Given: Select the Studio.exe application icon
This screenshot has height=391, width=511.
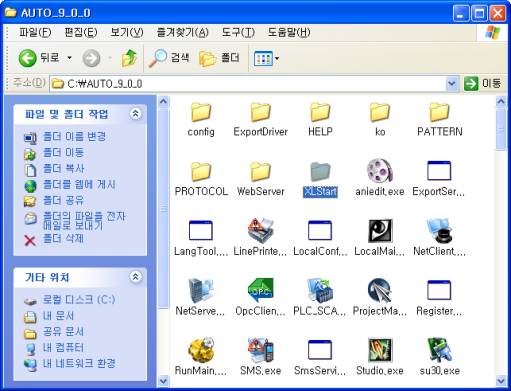Looking at the screenshot, I should (x=380, y=350).
